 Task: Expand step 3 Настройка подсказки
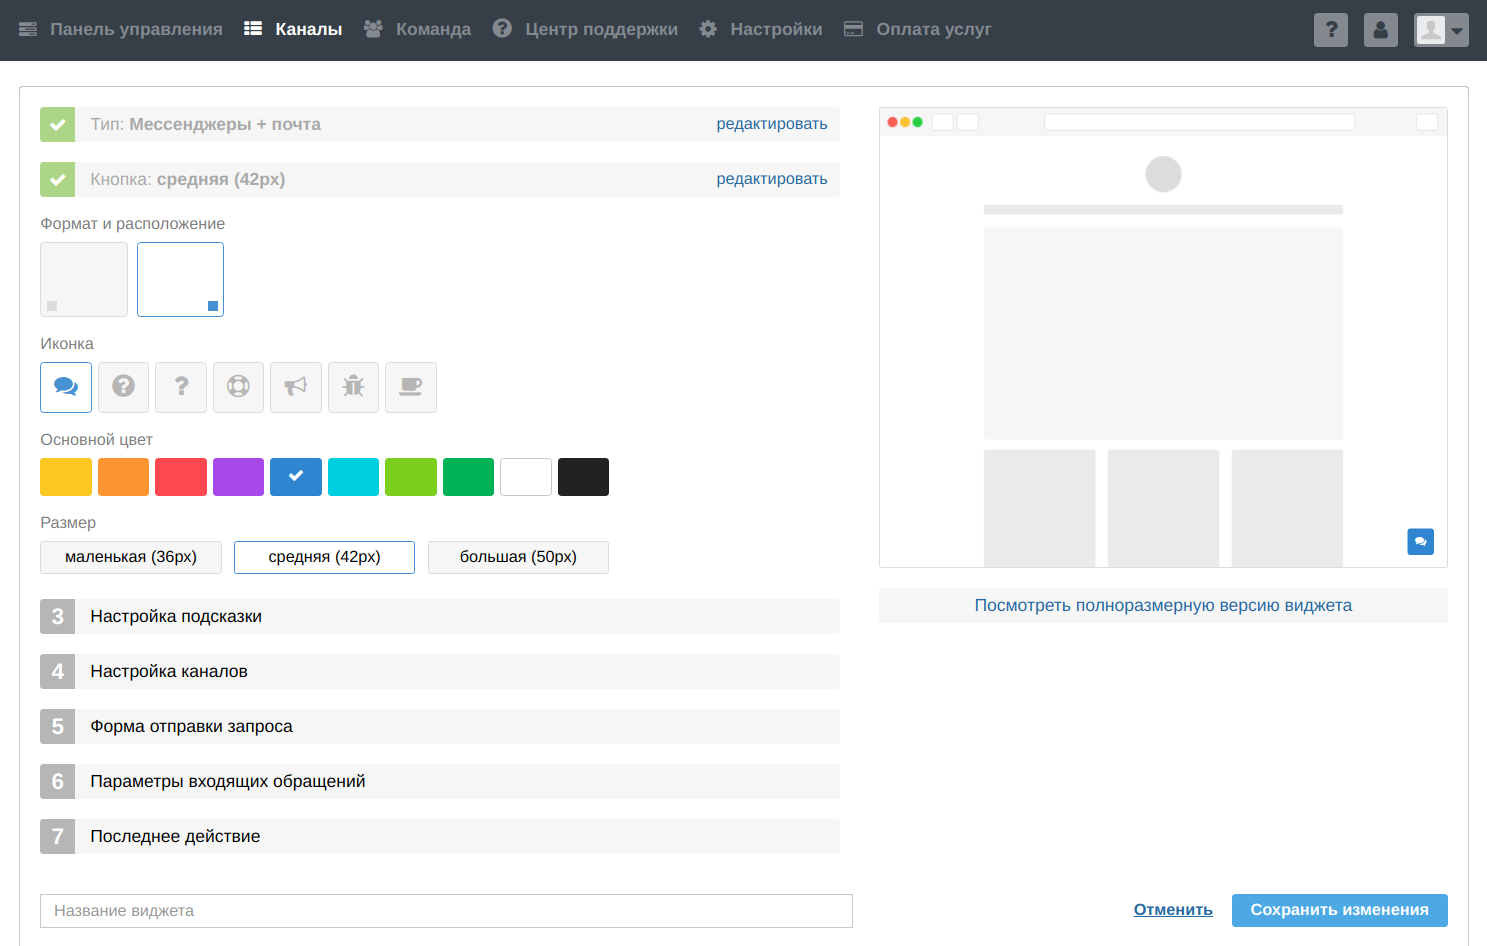[440, 617]
